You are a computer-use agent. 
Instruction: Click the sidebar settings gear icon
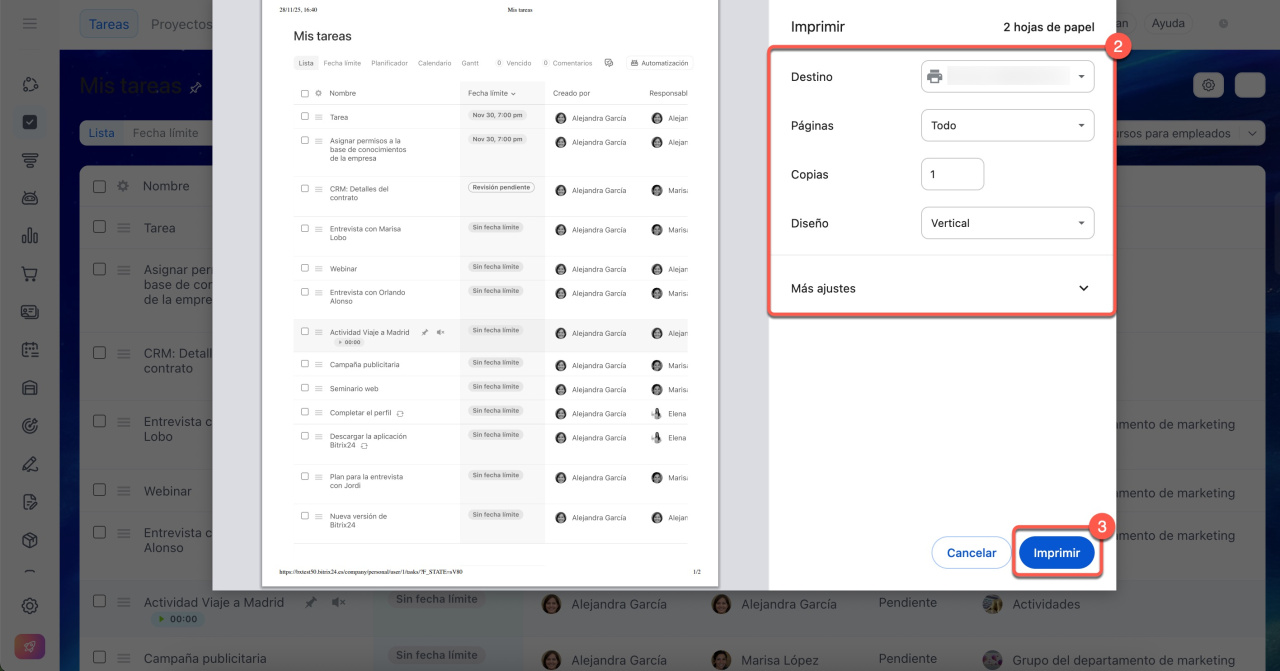30,606
